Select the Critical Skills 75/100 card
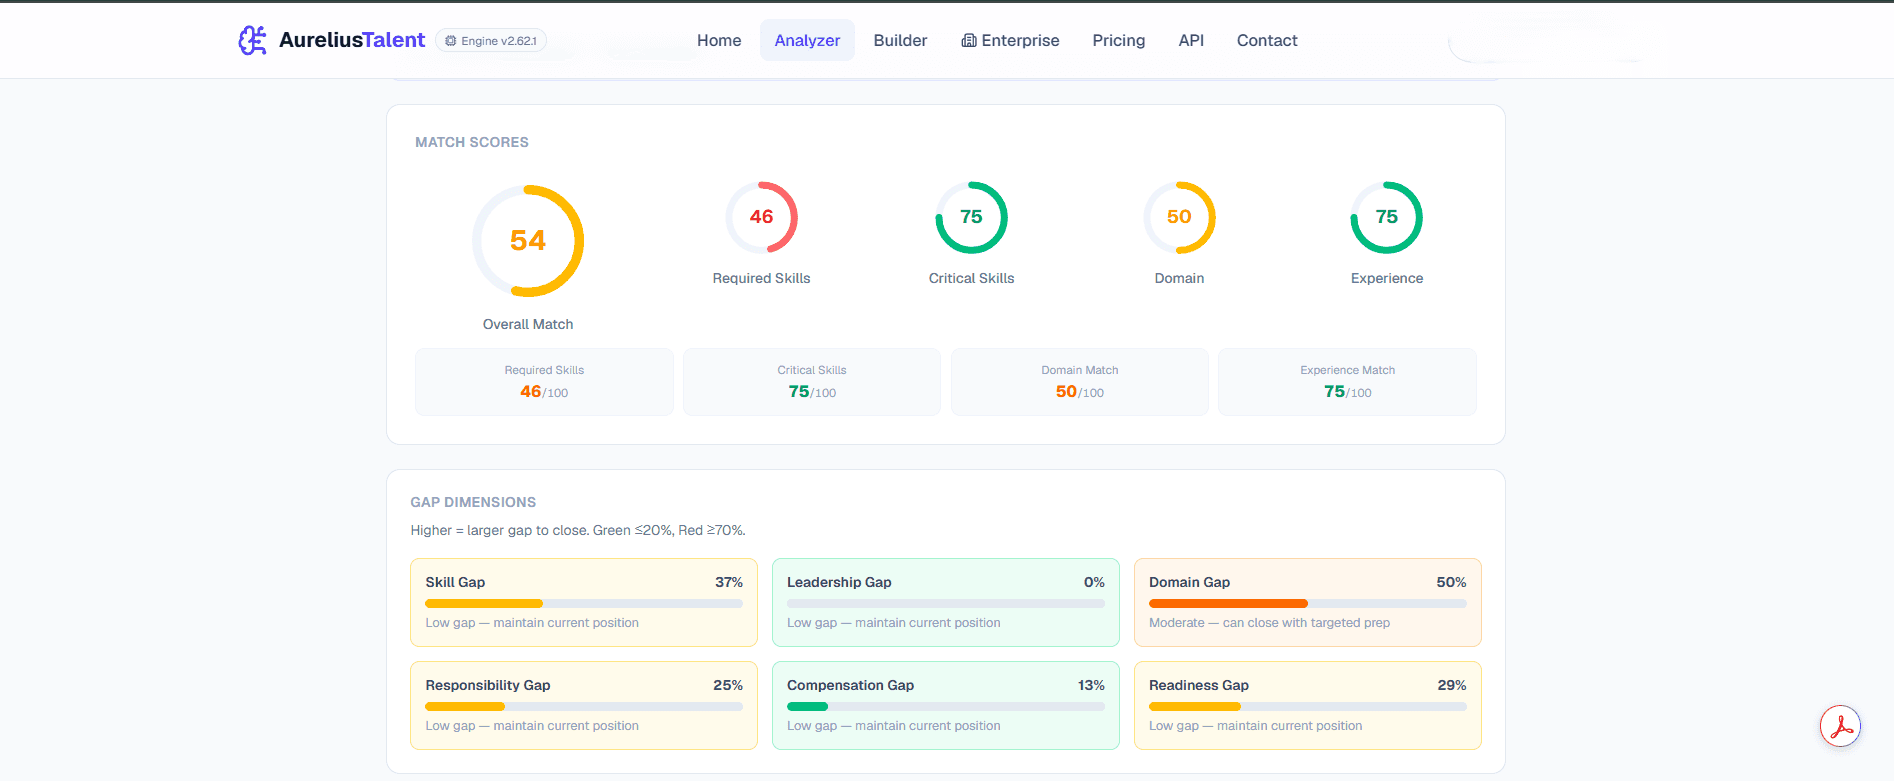This screenshot has height=781, width=1894. pyautogui.click(x=812, y=382)
